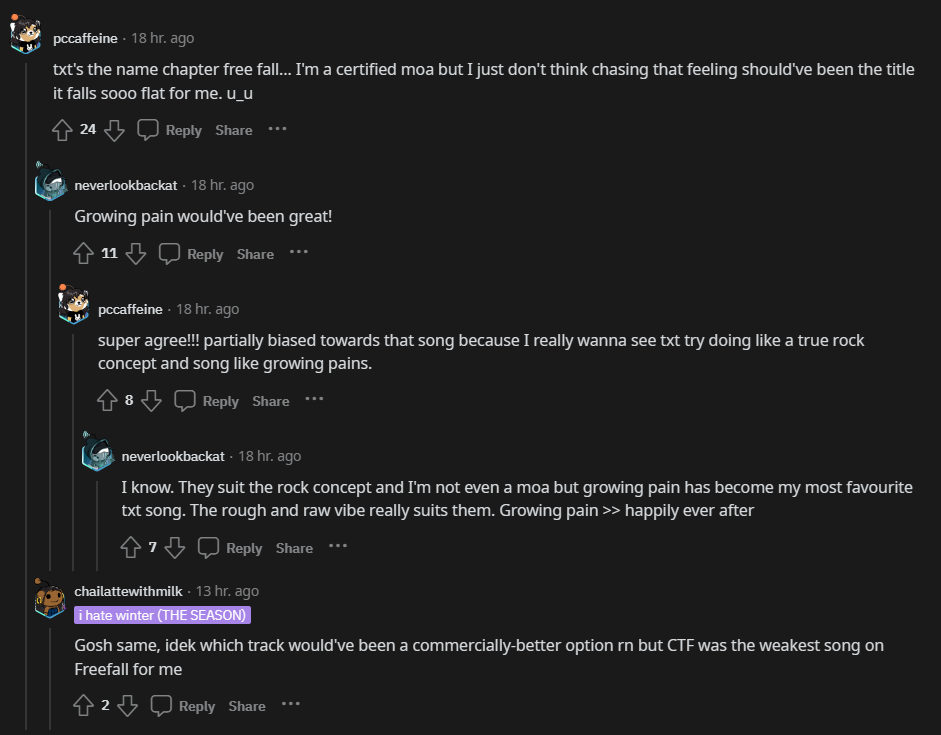Reply to pccaffeine's top comment
941x735 pixels.
[170, 130]
